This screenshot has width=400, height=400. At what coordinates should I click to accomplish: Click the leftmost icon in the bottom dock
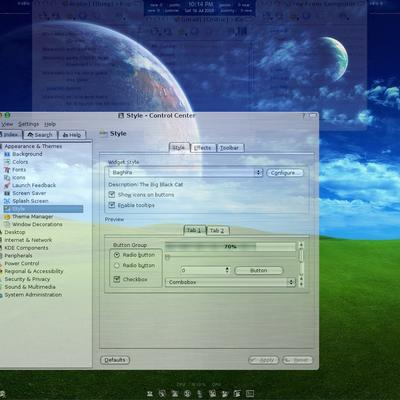150,393
